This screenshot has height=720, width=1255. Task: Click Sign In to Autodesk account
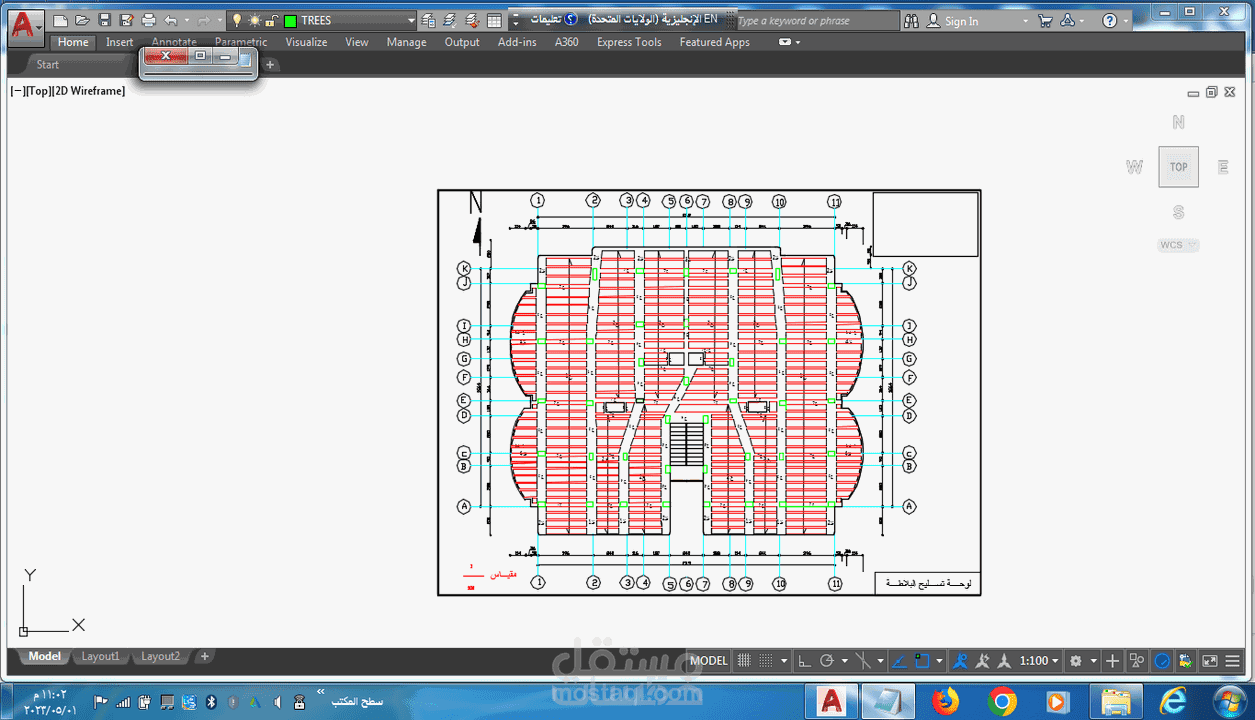[x=953, y=21]
